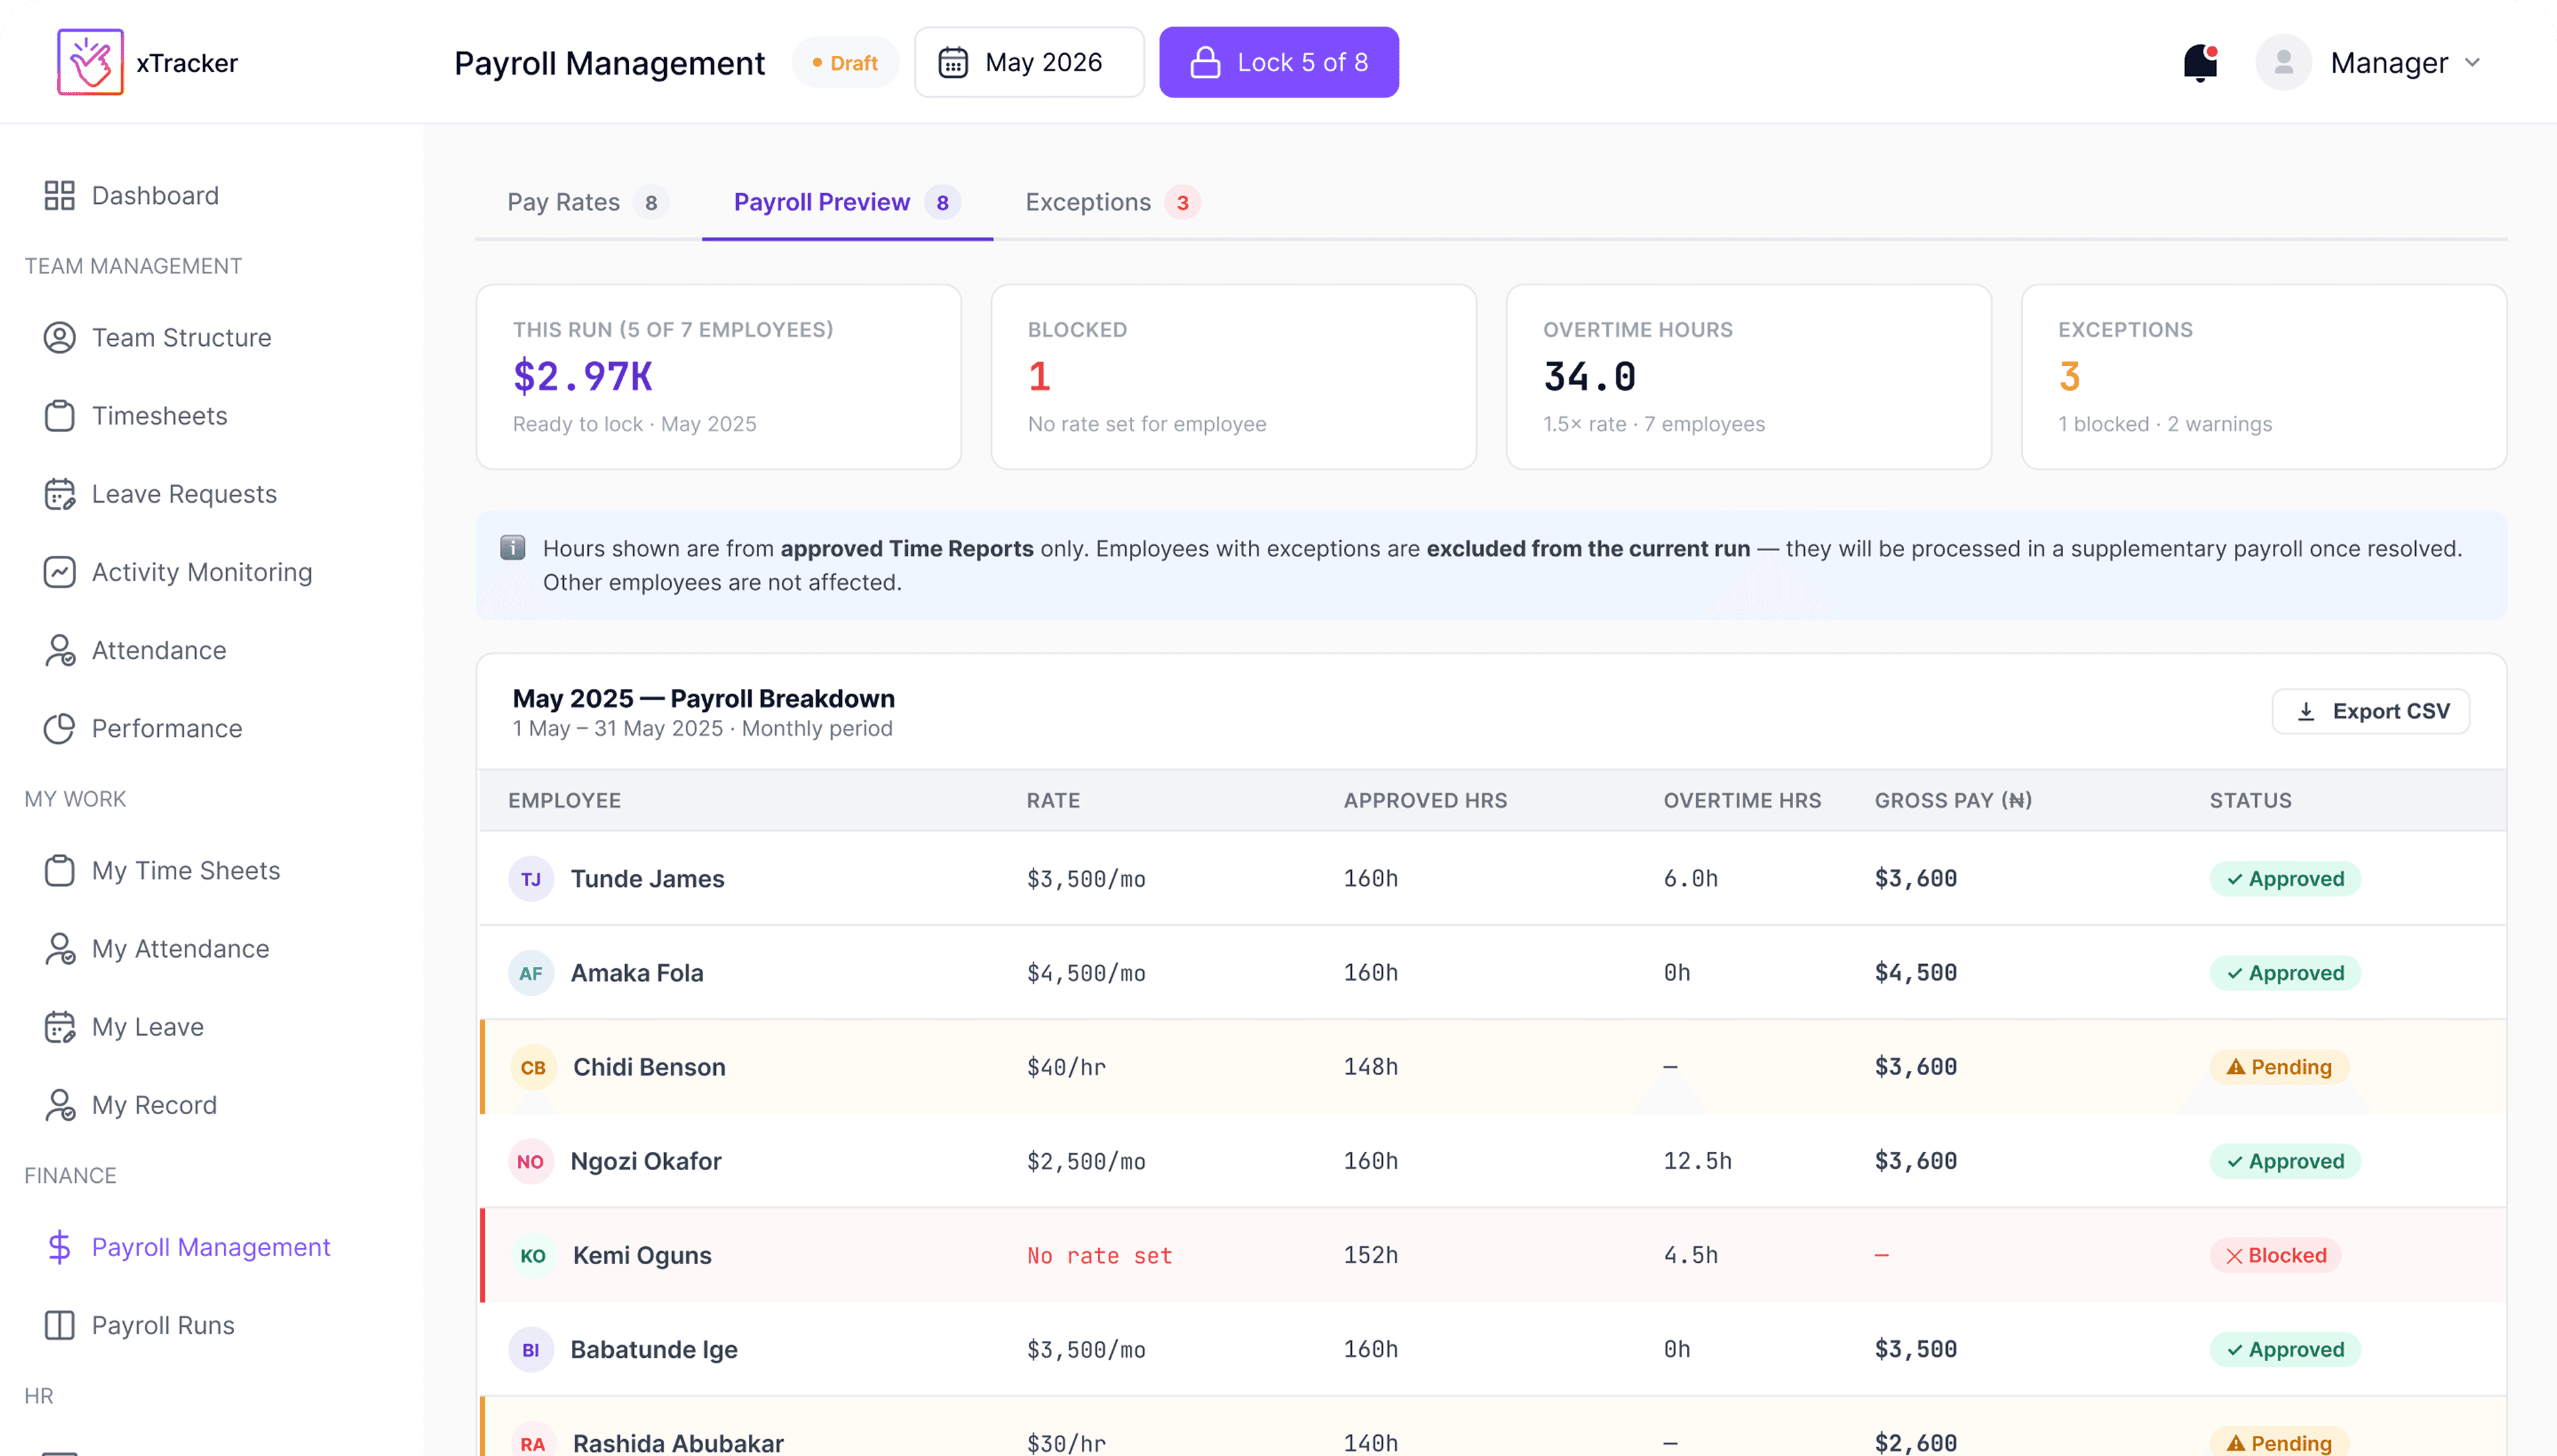Click the TJ avatar for Tunde James
The height and width of the screenshot is (1456, 2557).
click(x=531, y=879)
